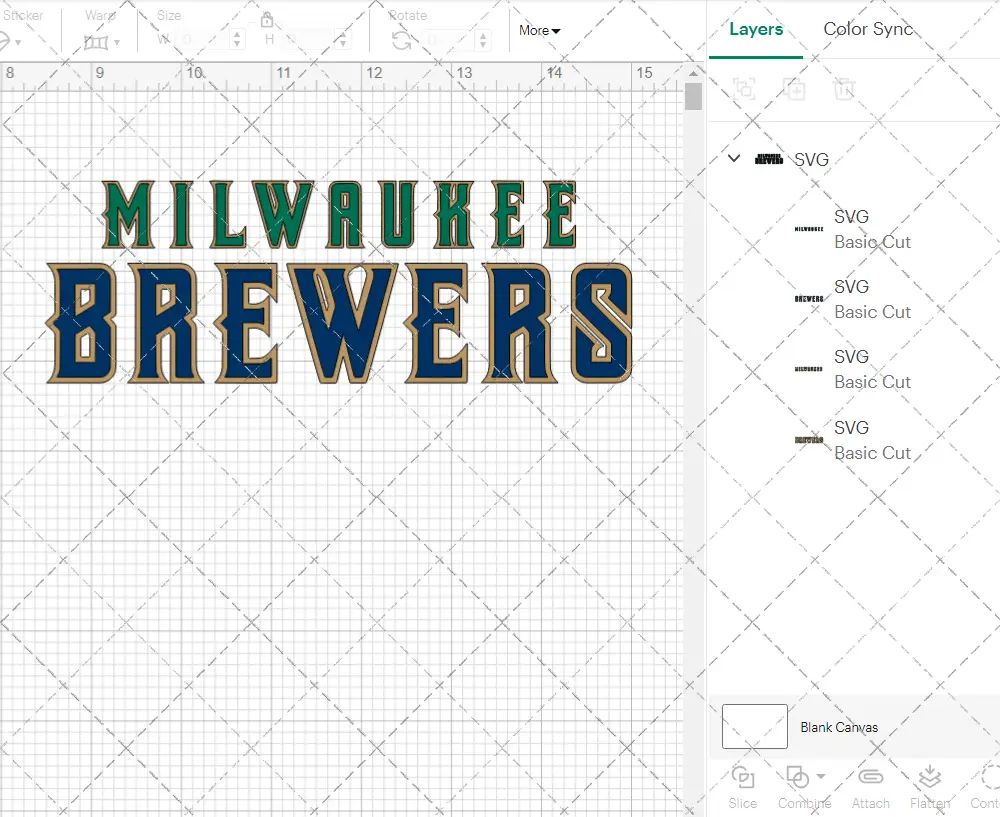Switch to the Color Sync tab
The height and width of the screenshot is (817, 1000).
tap(868, 29)
